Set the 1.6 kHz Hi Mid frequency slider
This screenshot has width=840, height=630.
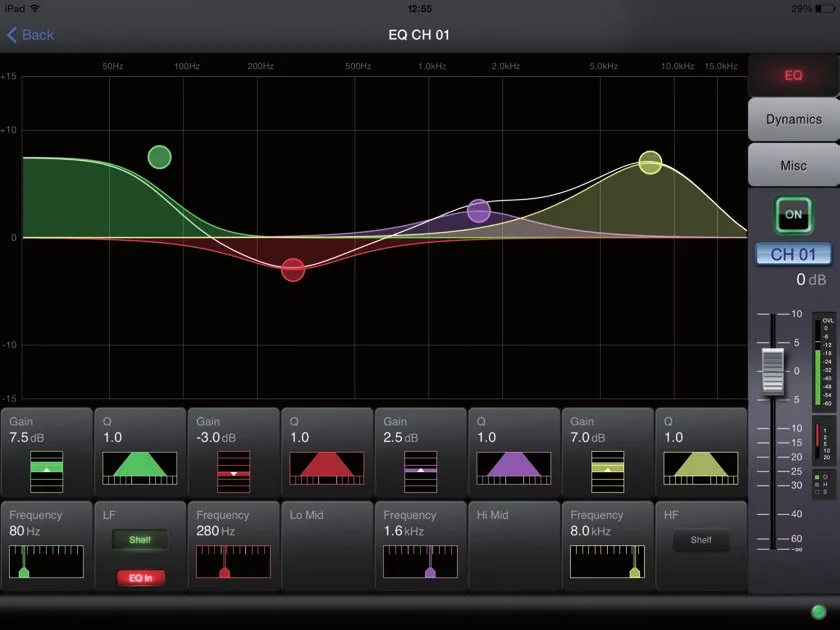point(421,561)
